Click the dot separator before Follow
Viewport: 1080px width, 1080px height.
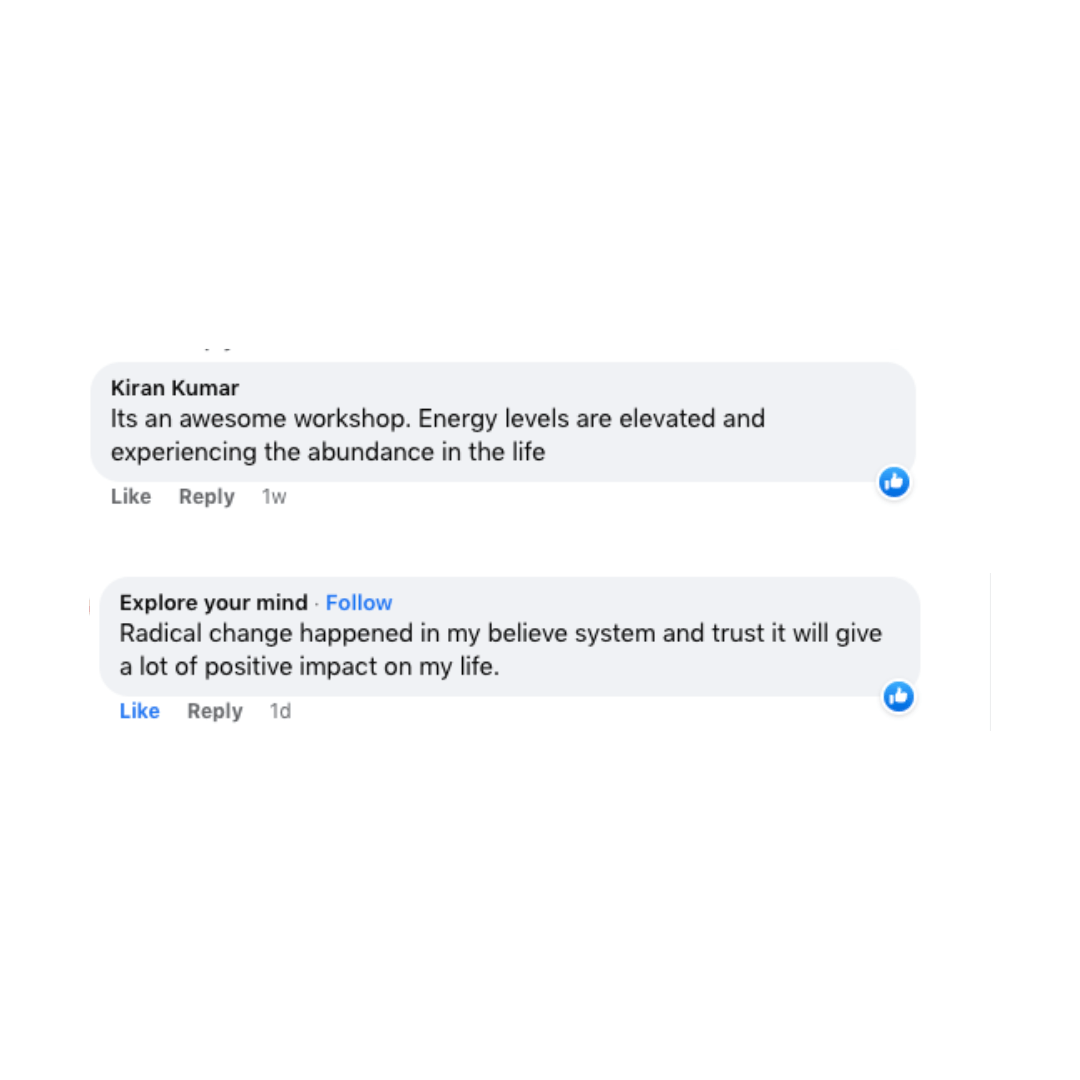point(317,603)
